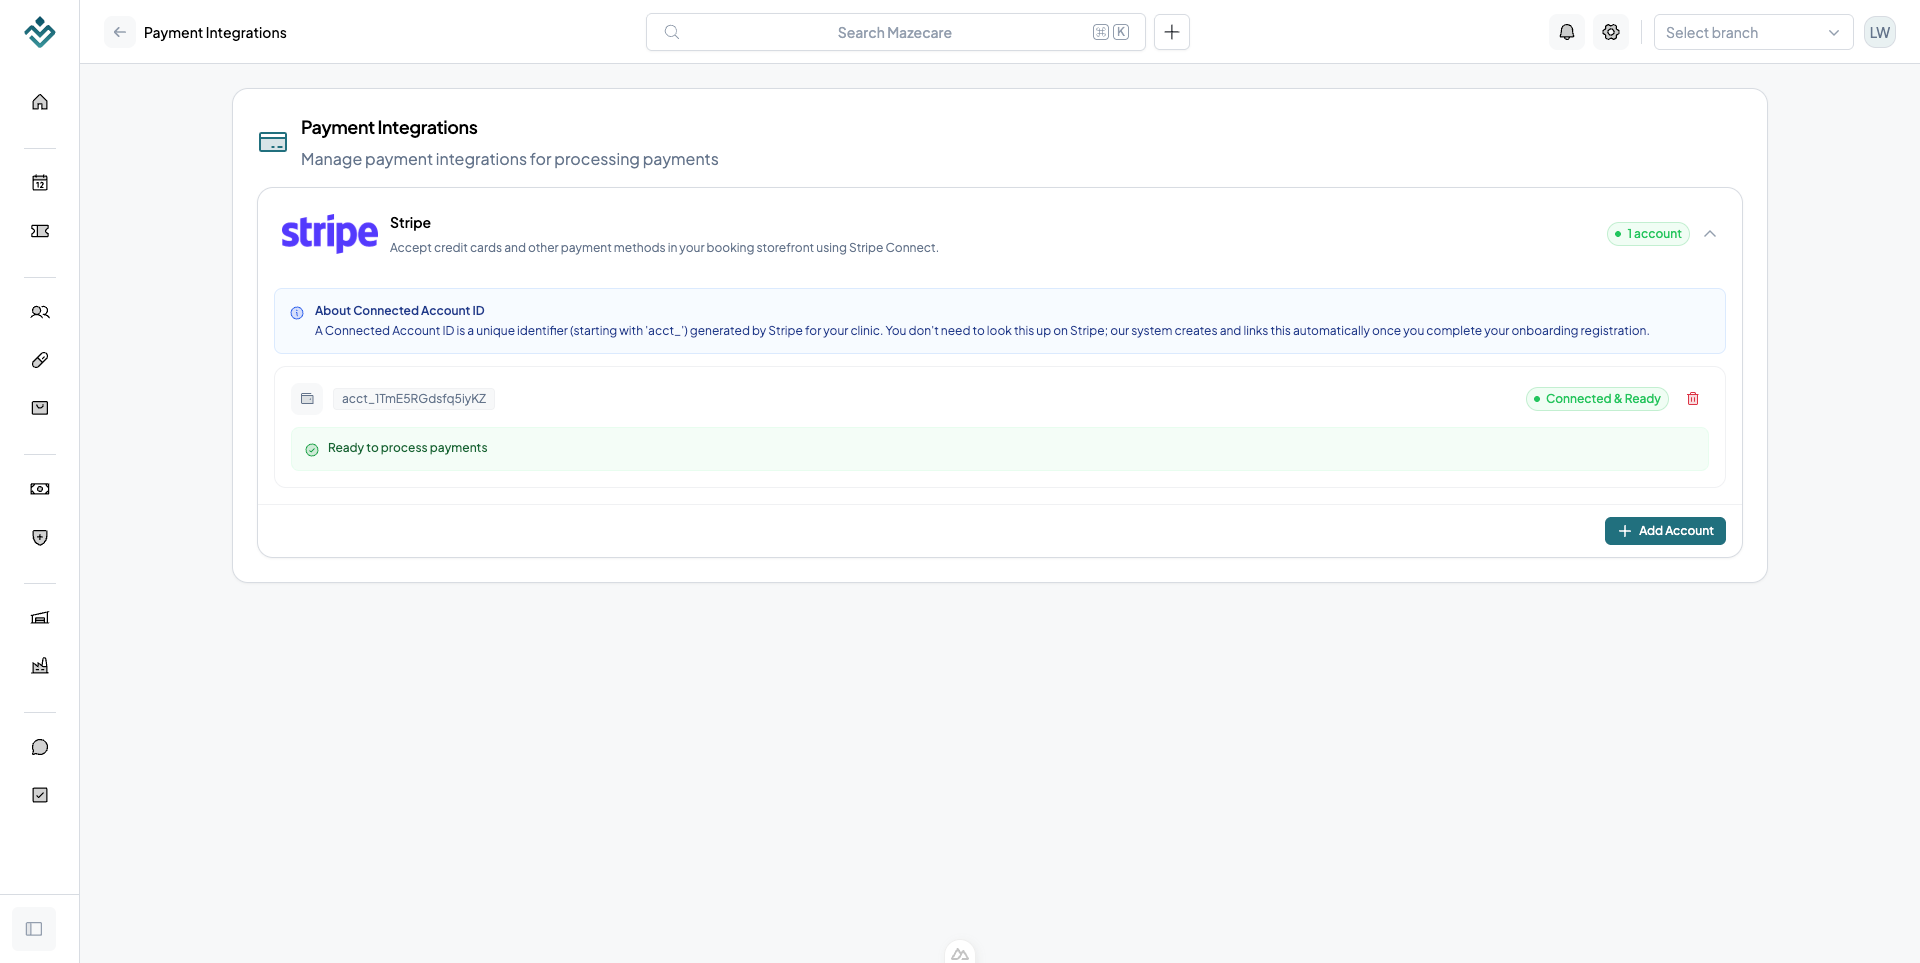1920x963 pixels.
Task: Click 'Ready to process payments' text
Action: [408, 448]
